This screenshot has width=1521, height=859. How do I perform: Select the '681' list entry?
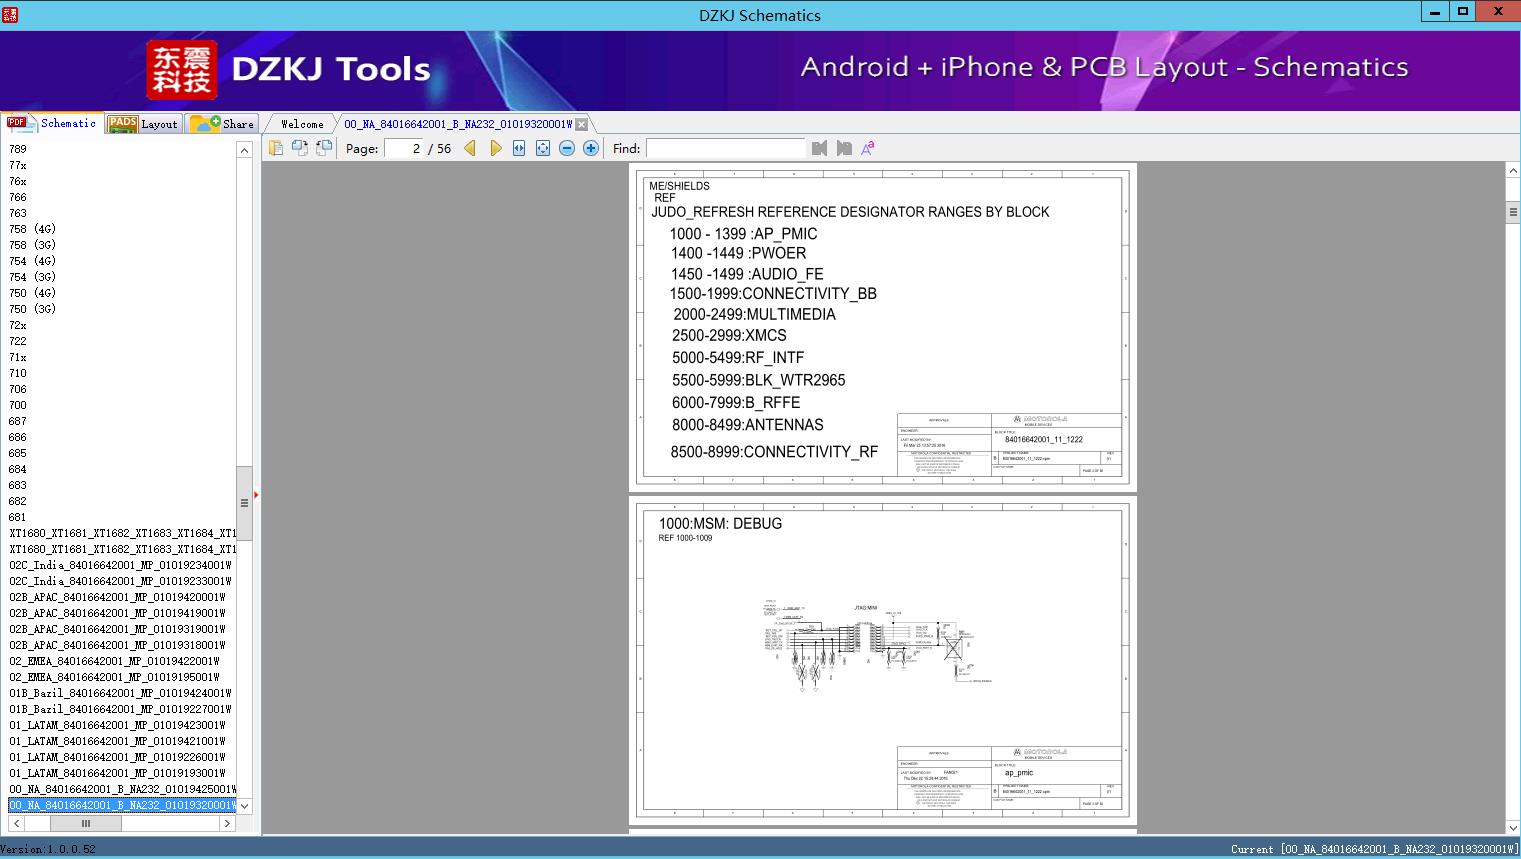tap(18, 517)
